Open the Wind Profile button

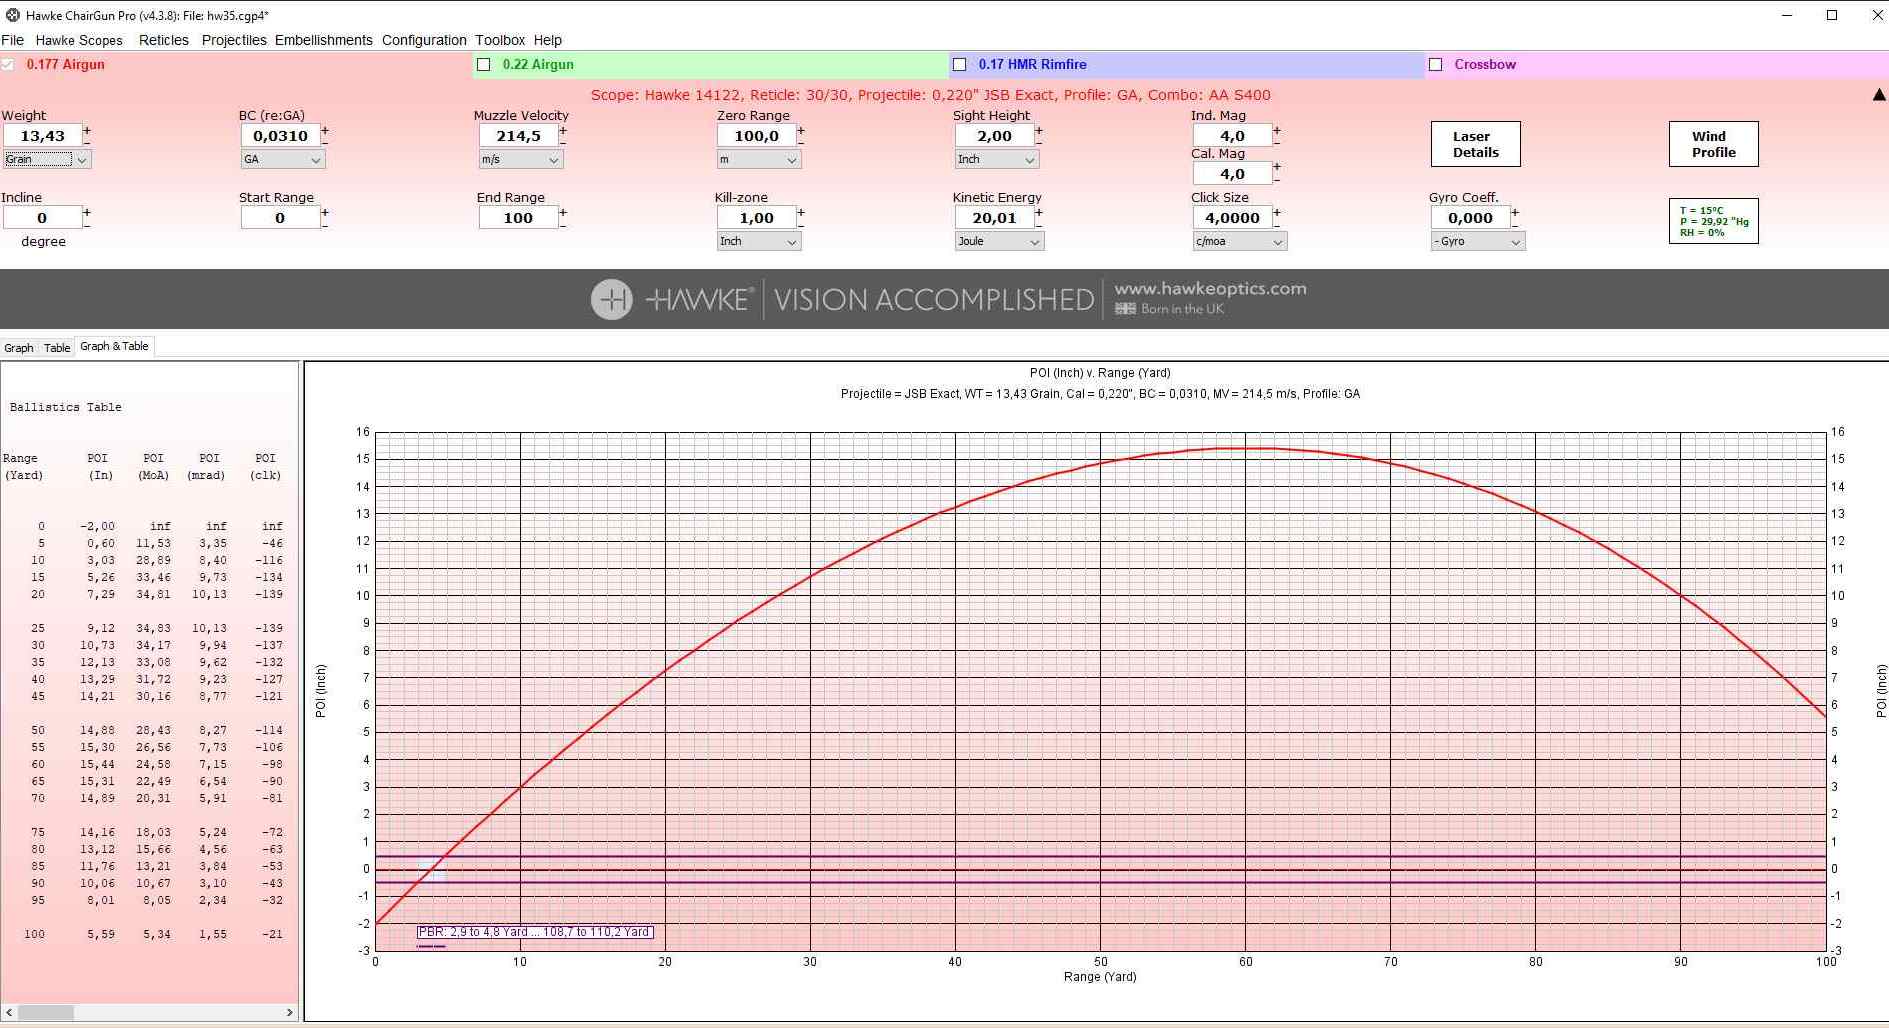[x=1713, y=144]
